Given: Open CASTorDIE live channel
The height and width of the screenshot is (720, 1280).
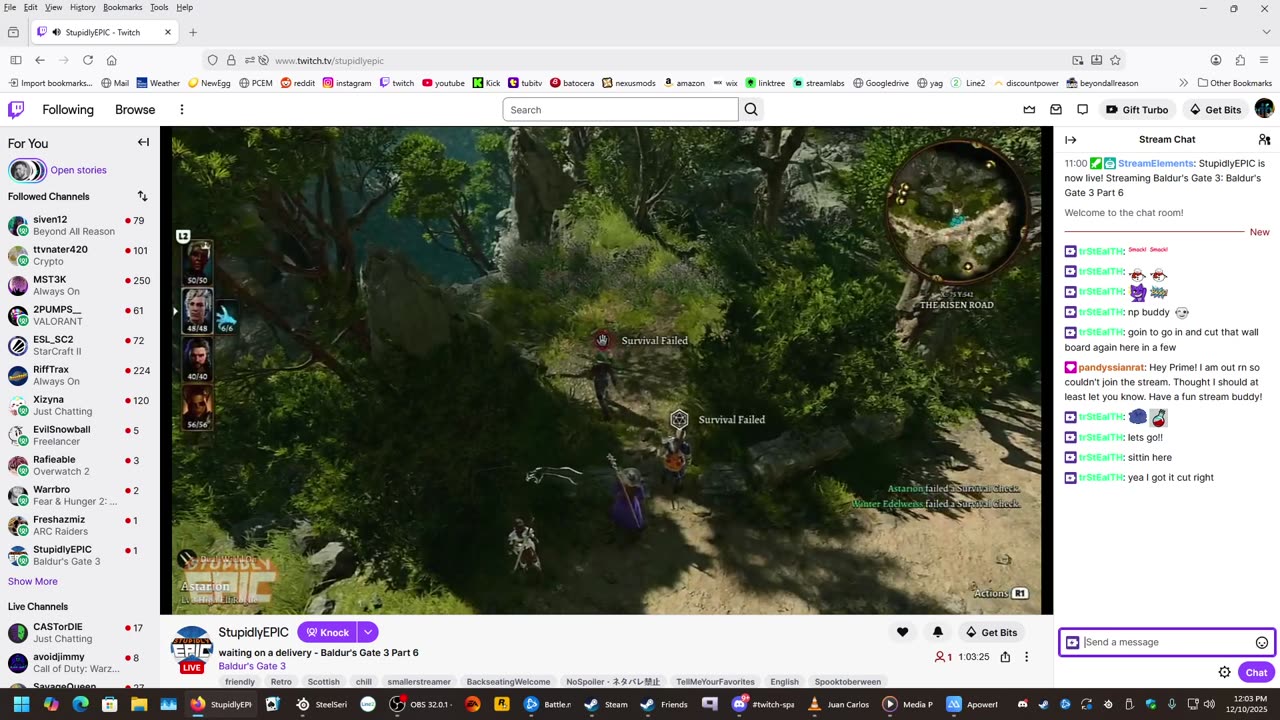Looking at the screenshot, I should [78, 632].
